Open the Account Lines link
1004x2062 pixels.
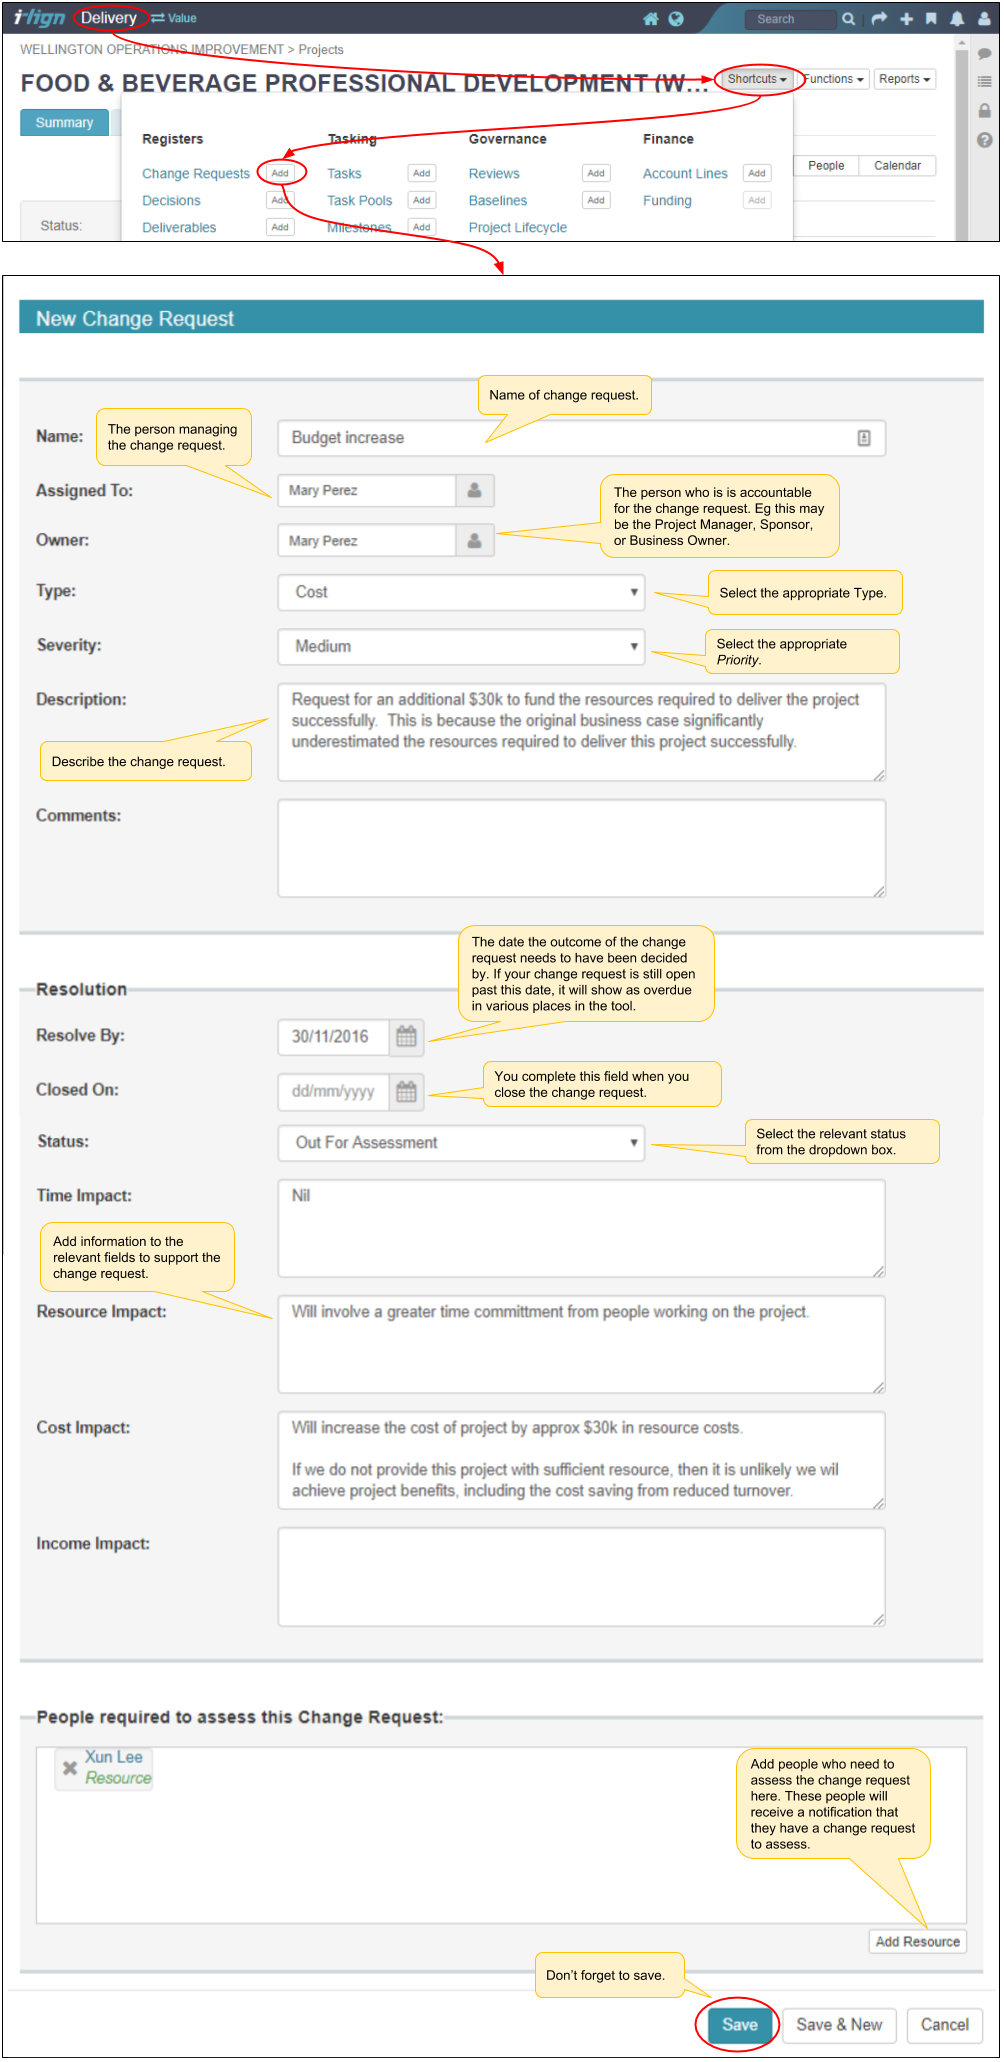685,174
